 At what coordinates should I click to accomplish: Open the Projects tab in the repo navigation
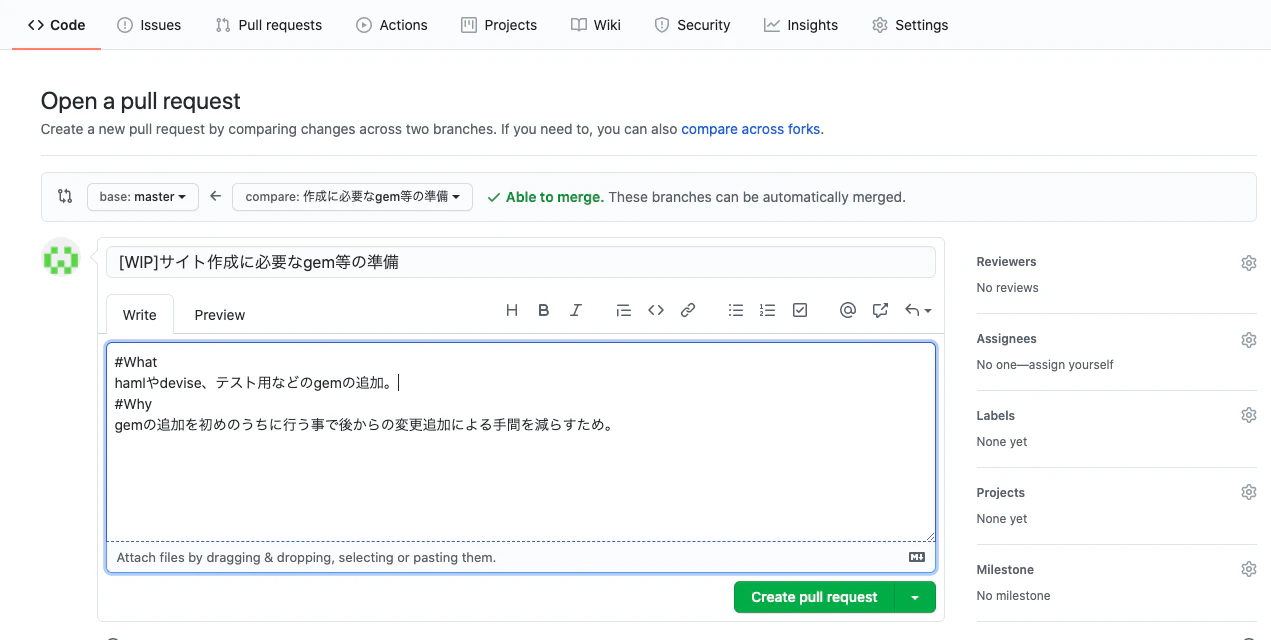499,25
